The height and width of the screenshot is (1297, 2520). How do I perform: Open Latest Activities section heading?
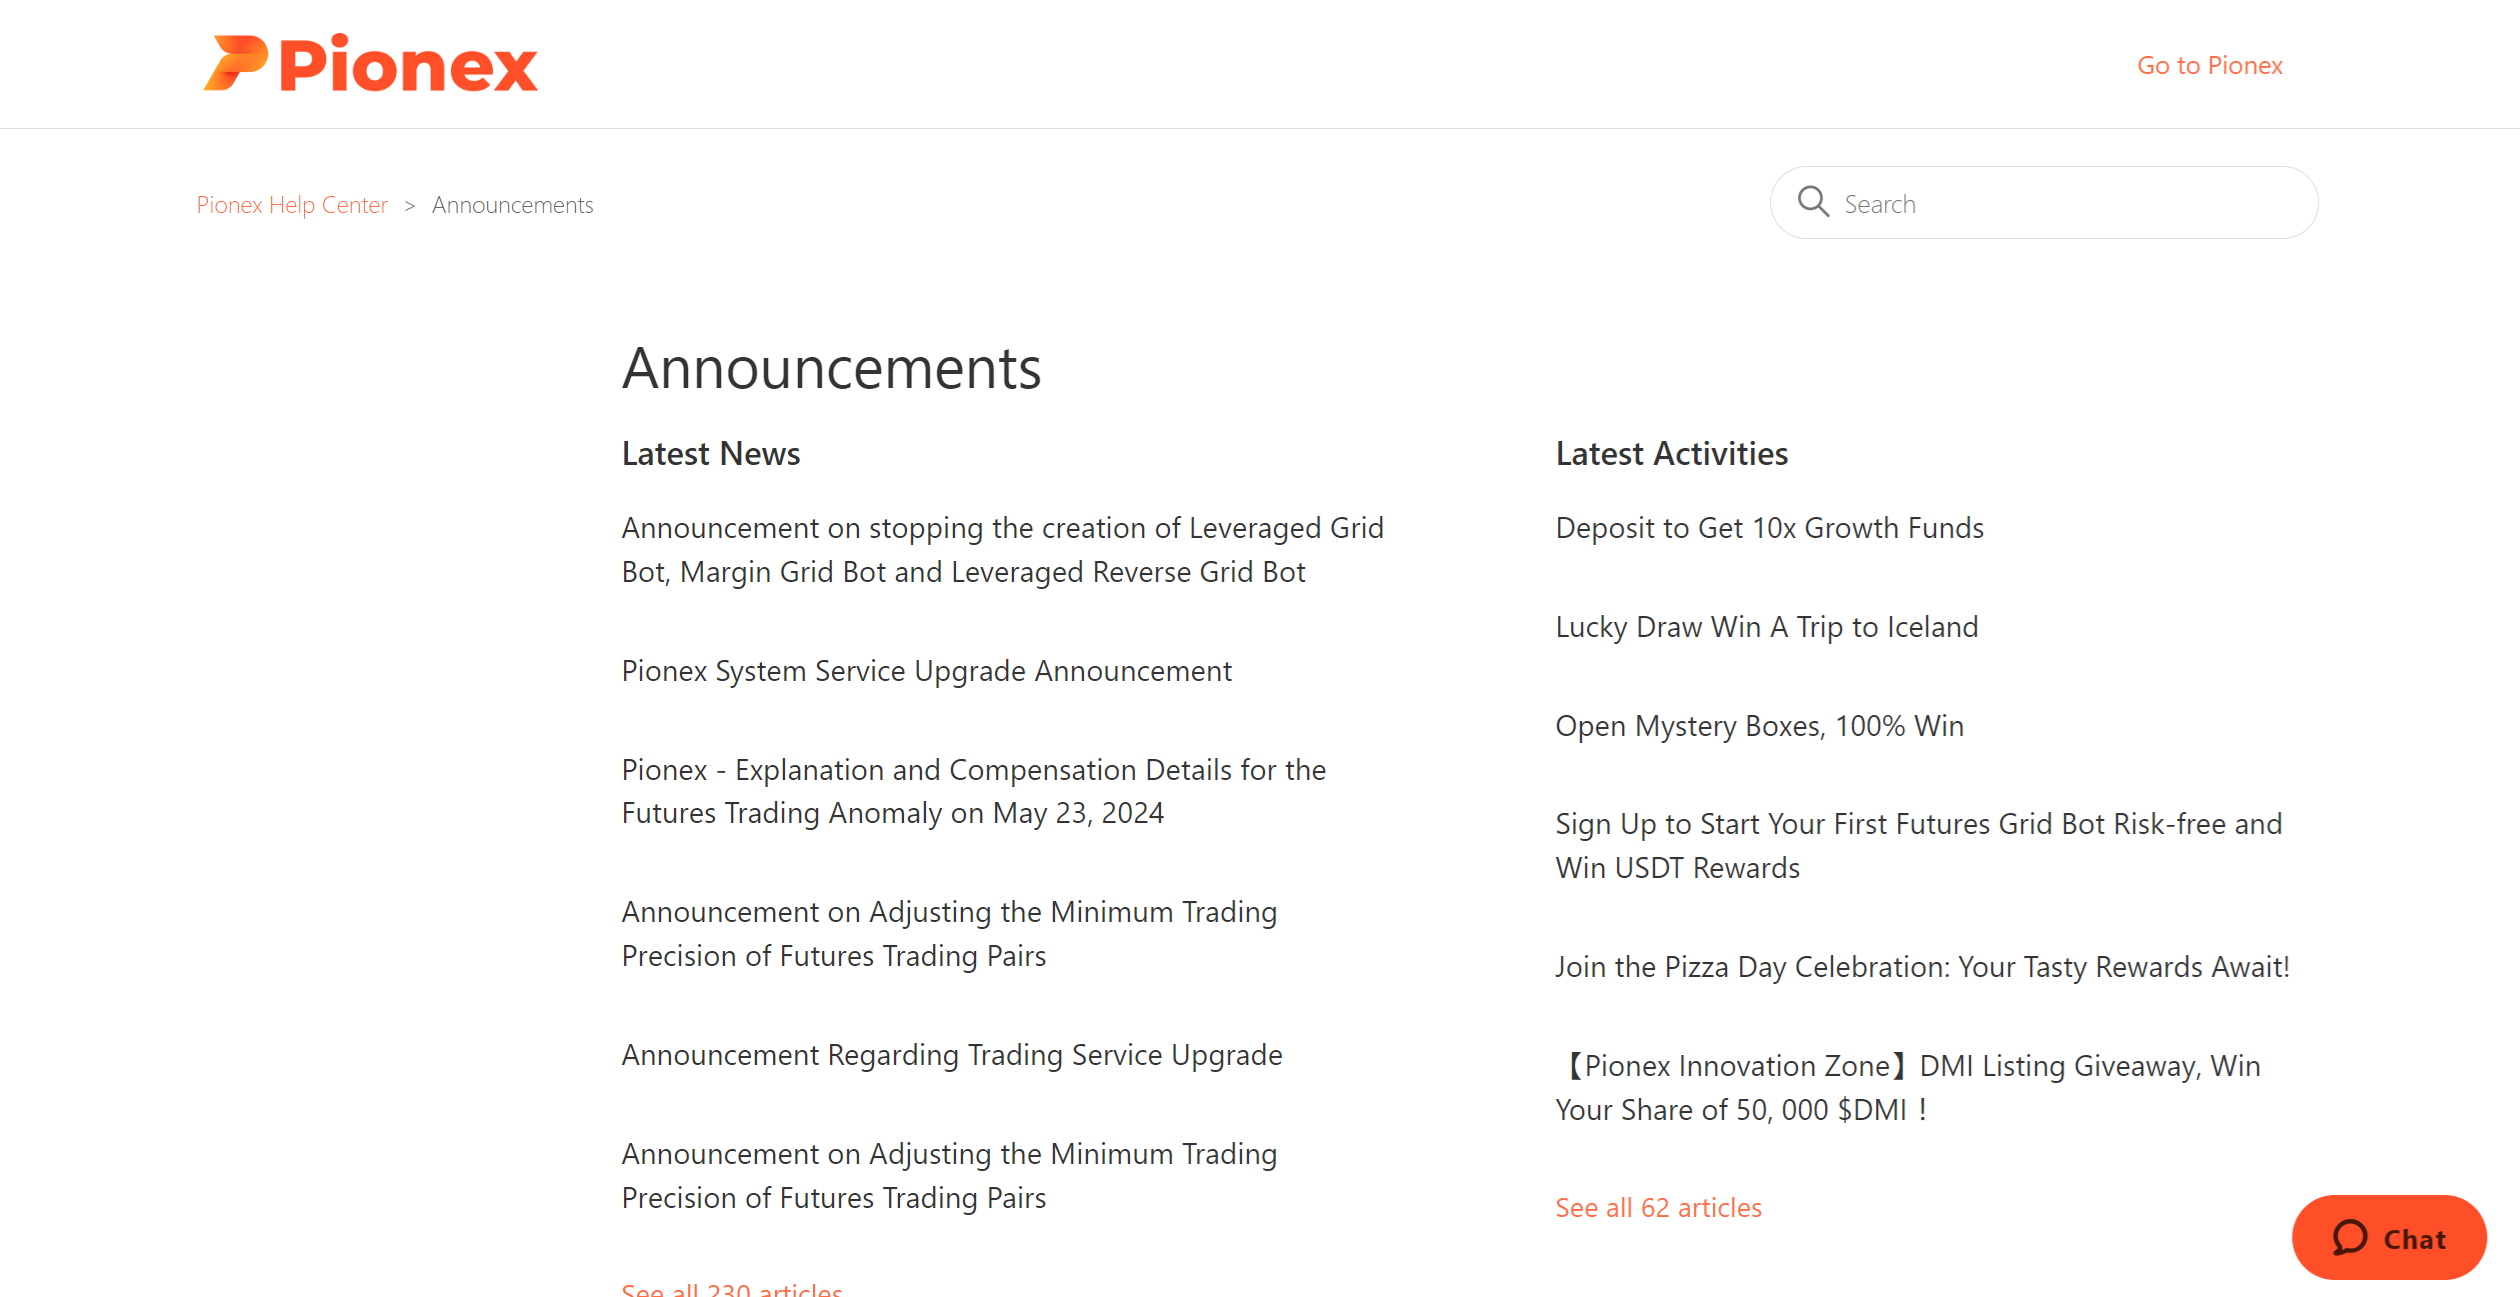(1671, 454)
